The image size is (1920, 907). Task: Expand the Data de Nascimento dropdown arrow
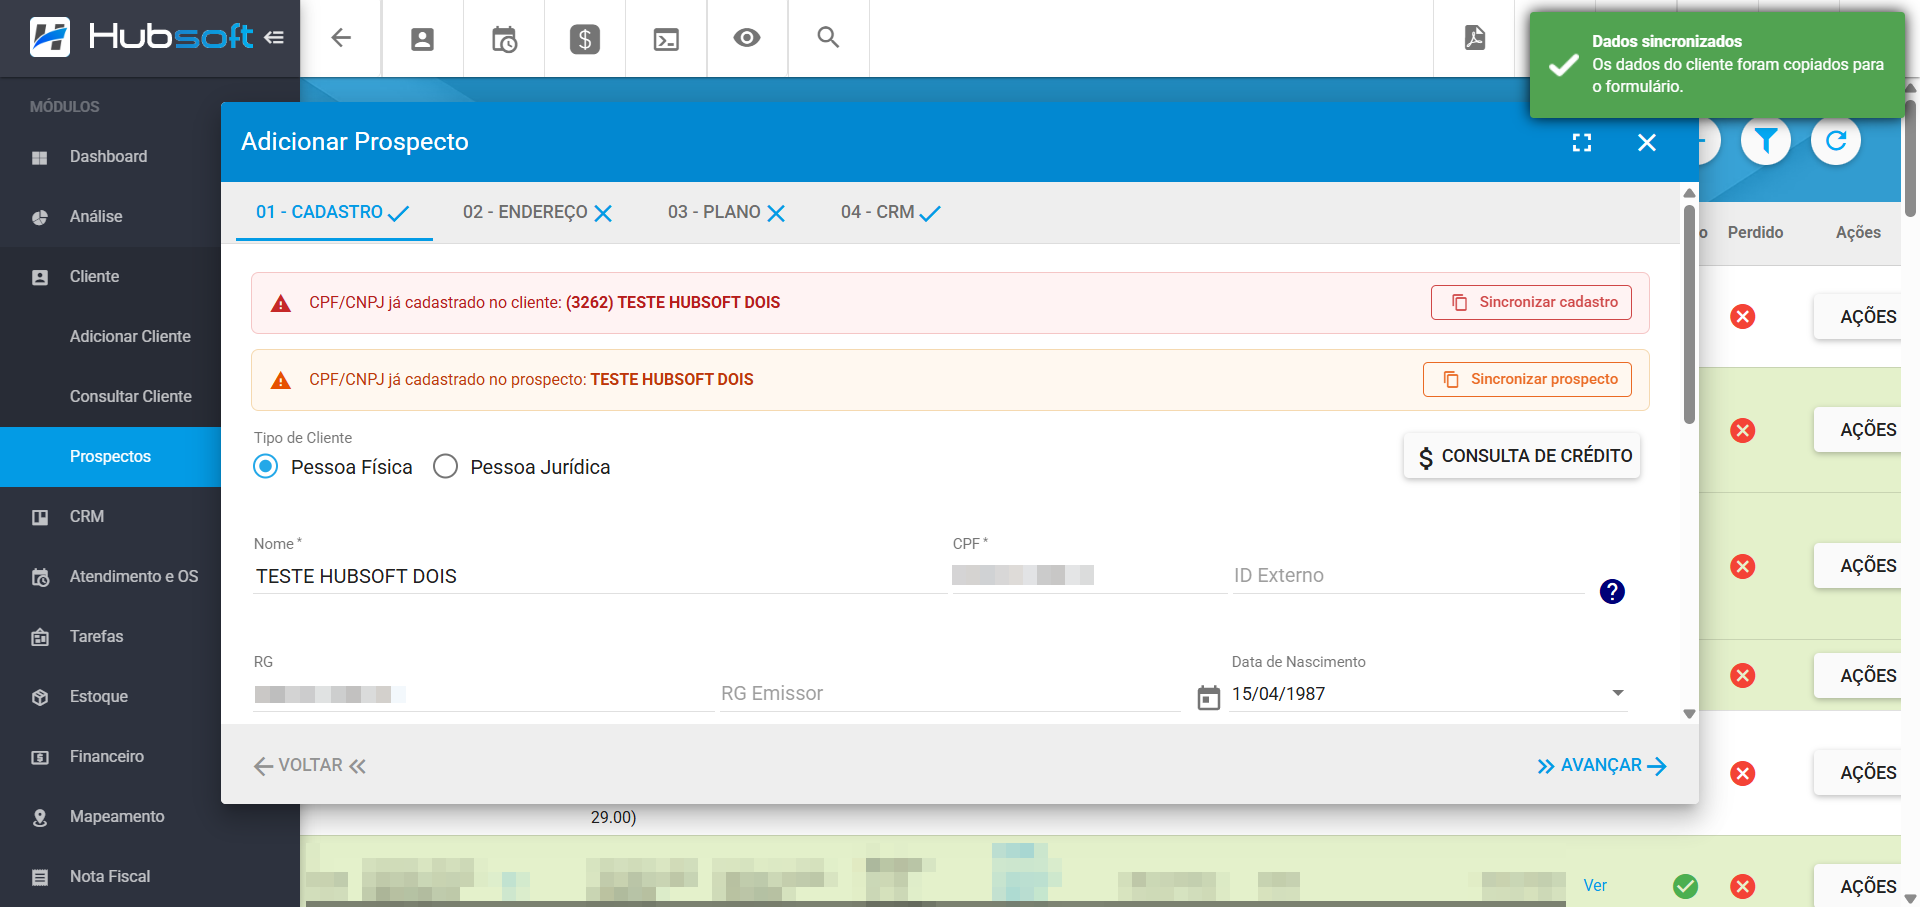pos(1617,693)
